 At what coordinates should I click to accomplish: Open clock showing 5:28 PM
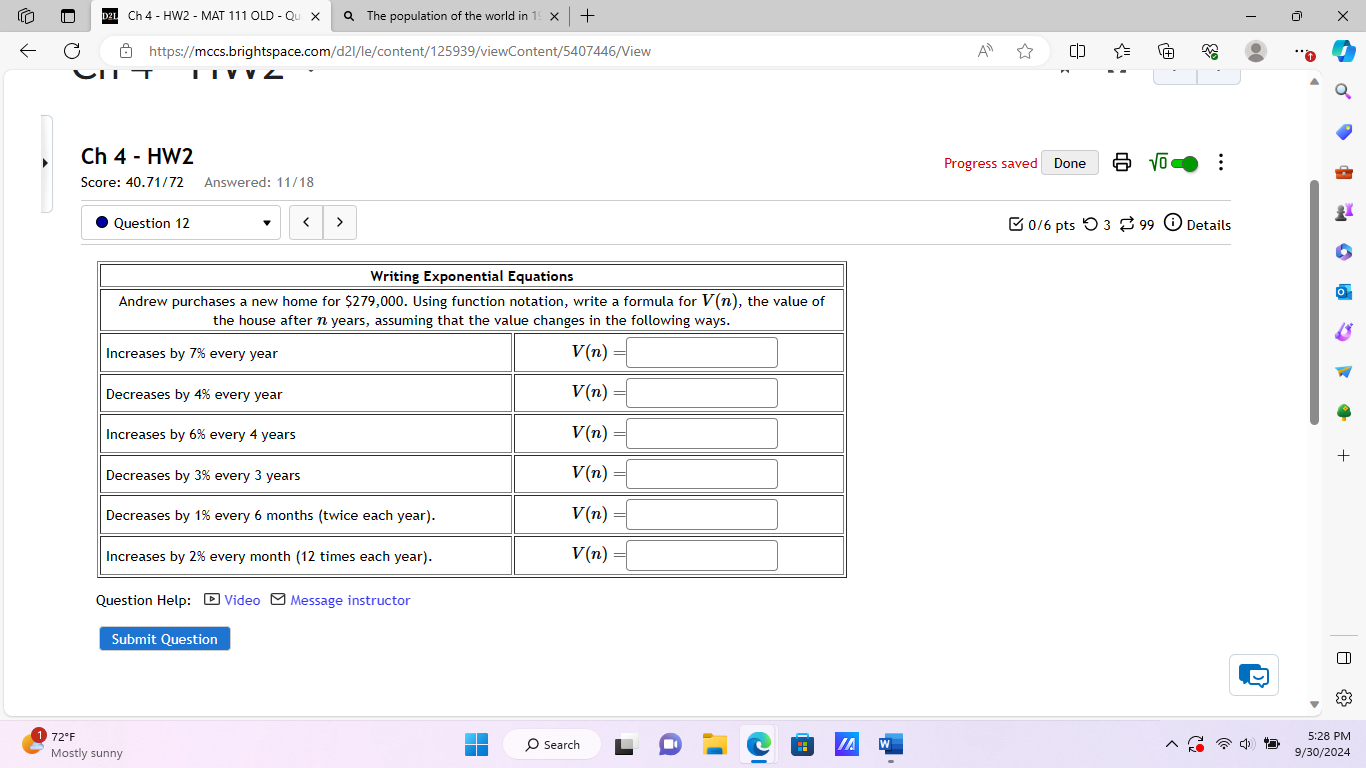pos(1322,744)
